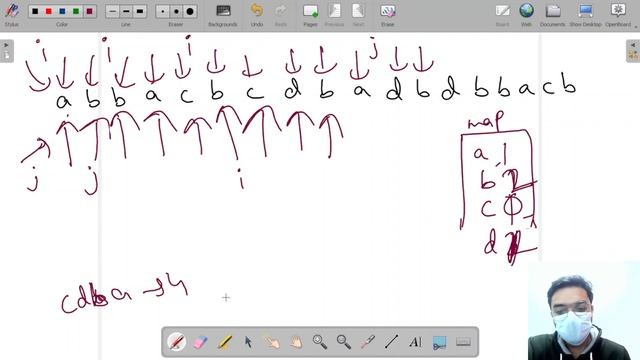This screenshot has width=640, height=360.
Task: Click the zoom in magnifier
Action: coord(320,342)
